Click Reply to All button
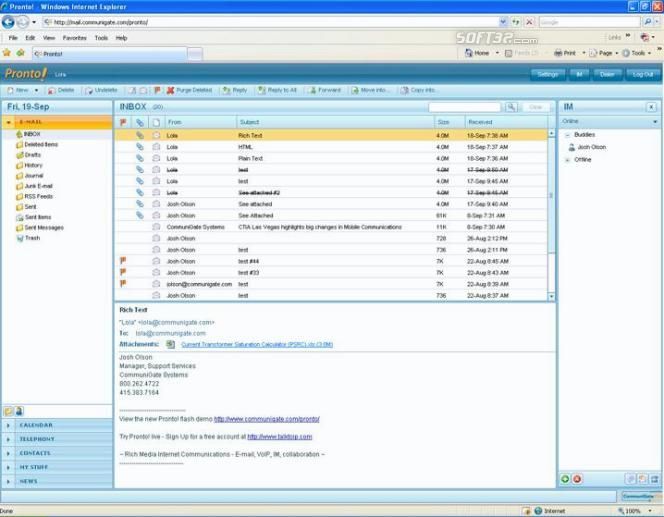This screenshot has width=664, height=517. pos(277,90)
